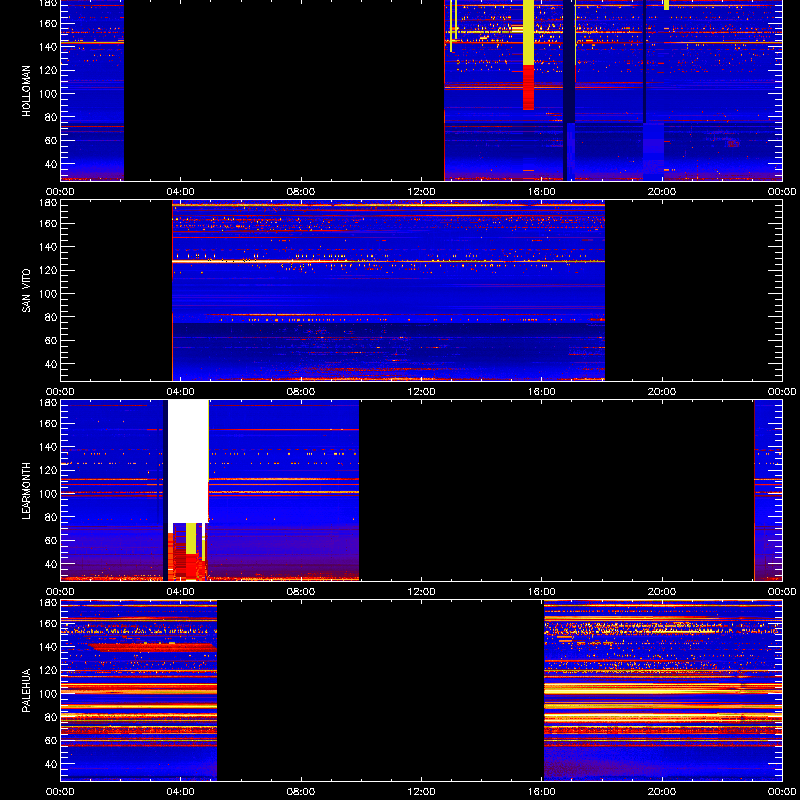Click 12:00 tick label under Palehua panel

pyautogui.click(x=421, y=792)
